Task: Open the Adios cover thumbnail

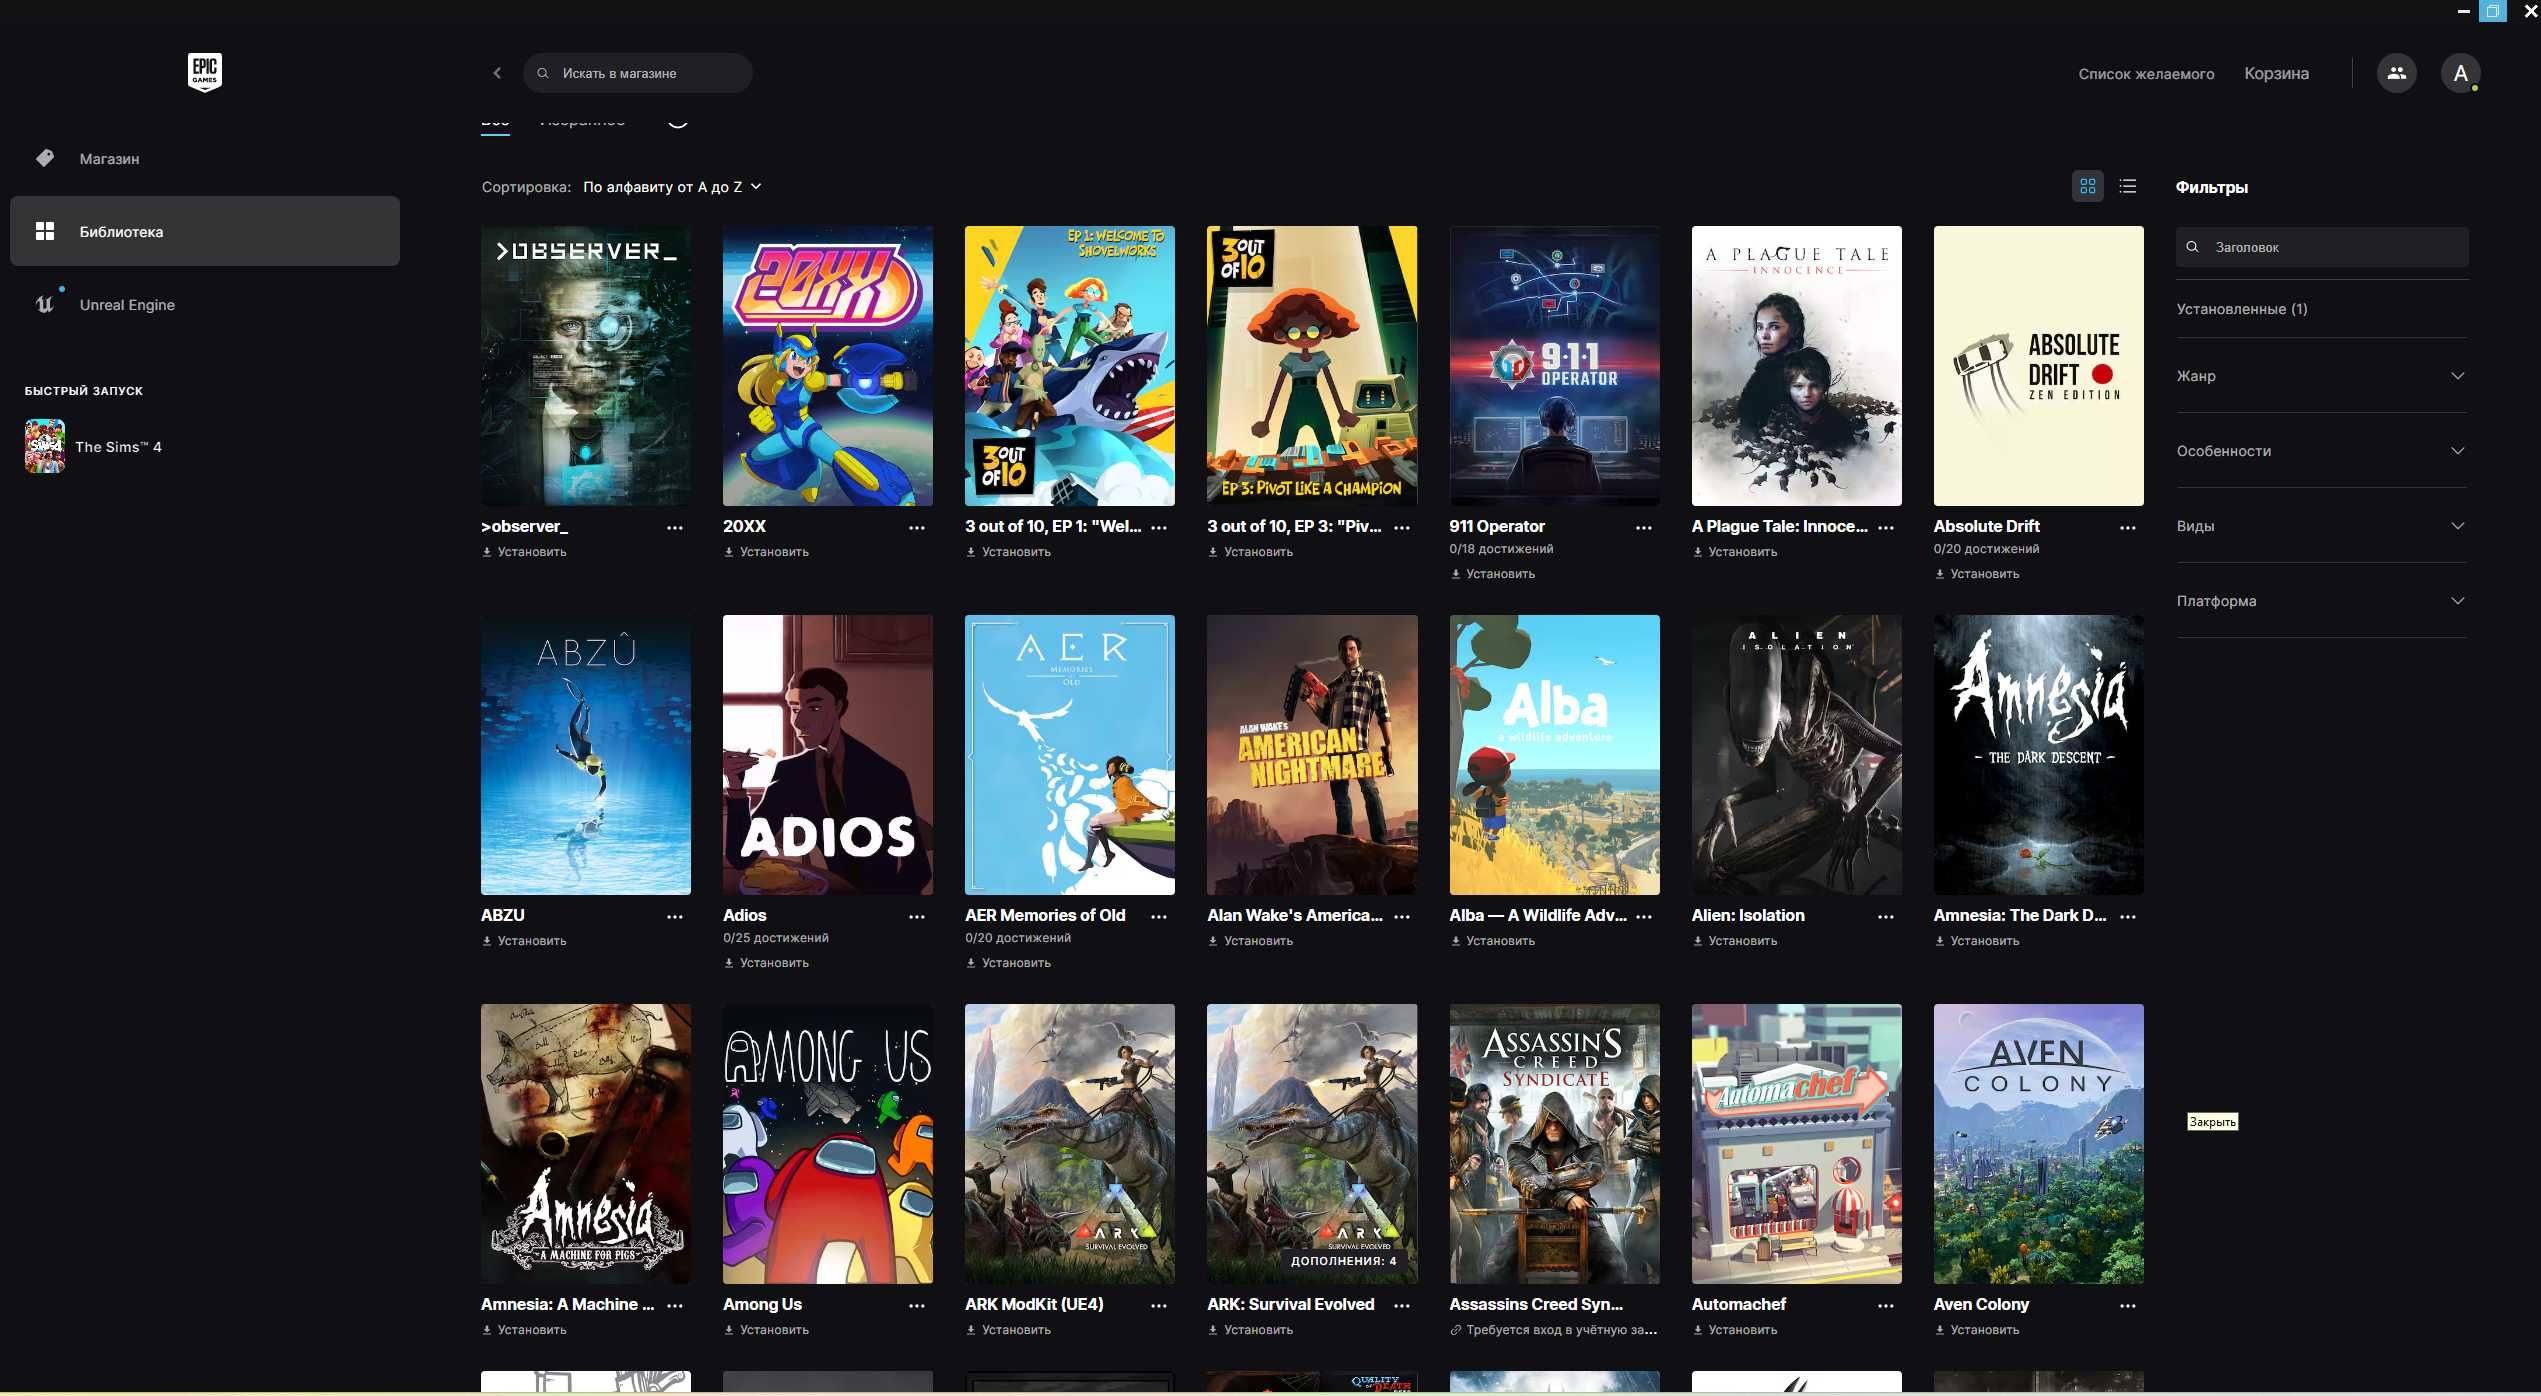Action: [x=828, y=755]
